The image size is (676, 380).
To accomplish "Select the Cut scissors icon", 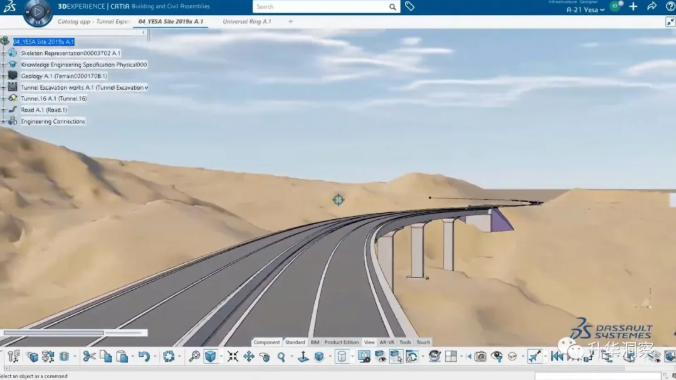I will coord(89,356).
